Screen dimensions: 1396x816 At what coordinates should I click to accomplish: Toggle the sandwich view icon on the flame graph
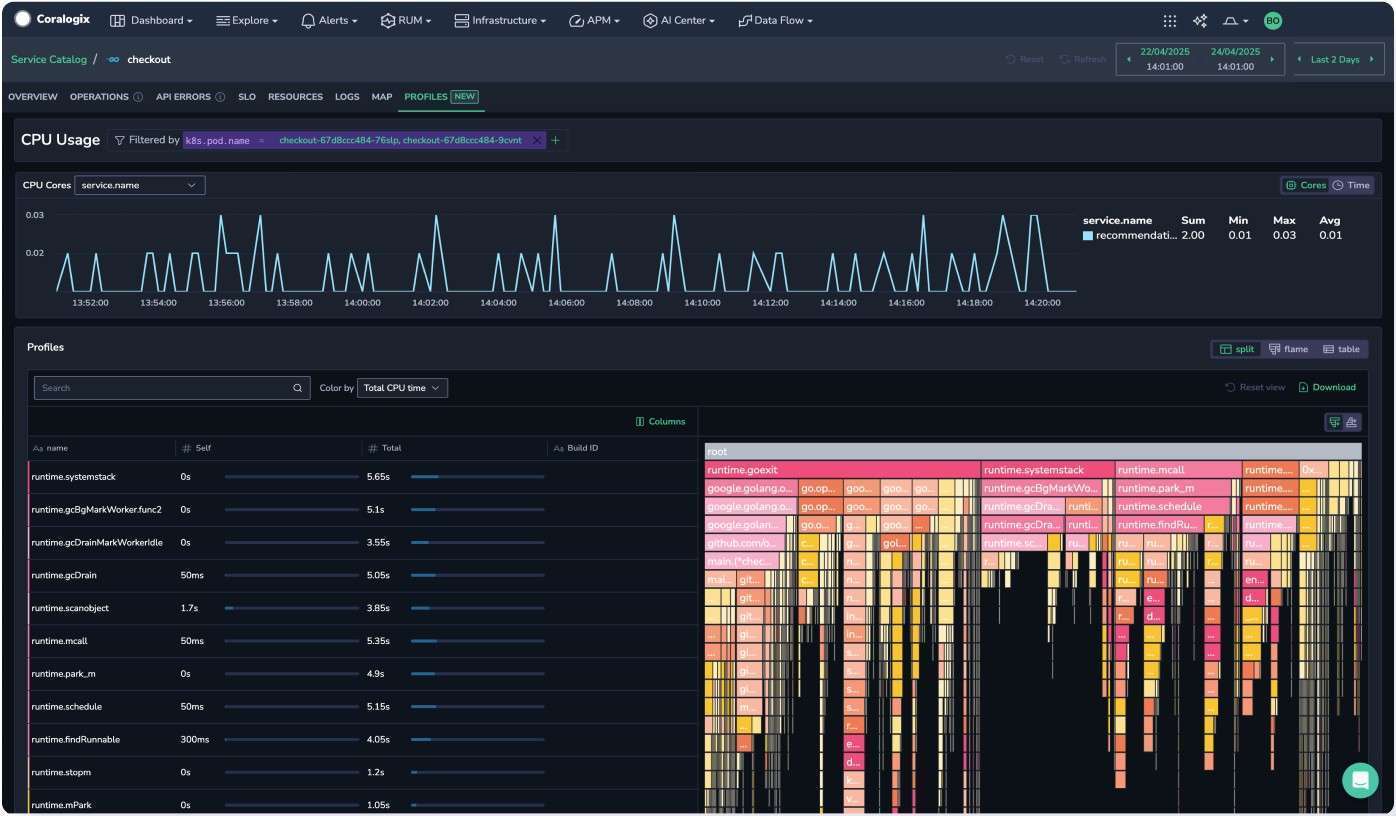pos(1352,421)
